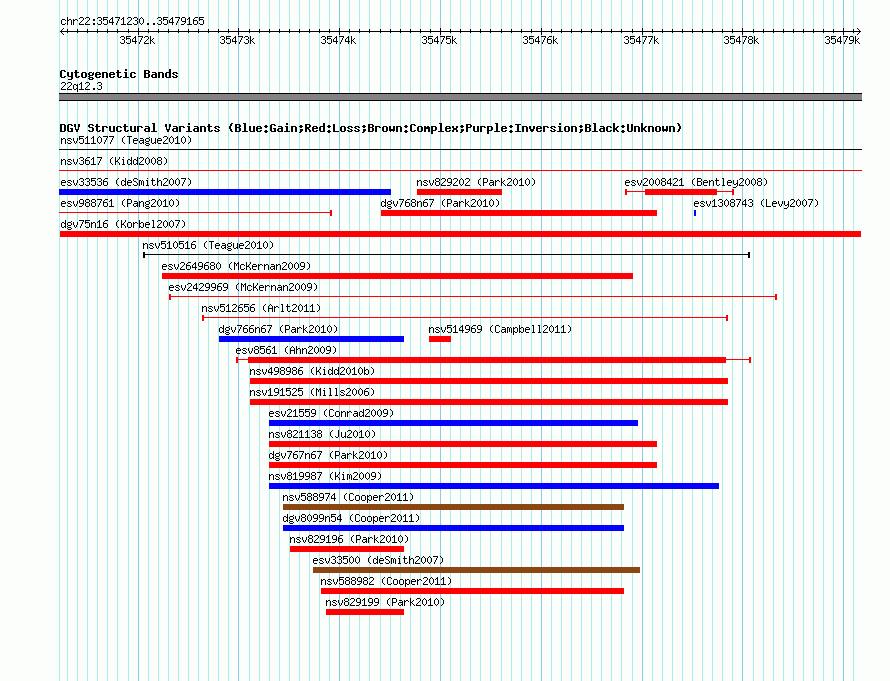Click the chr22:35471230..35479165 region text
The image size is (890, 681).
[132, 21]
